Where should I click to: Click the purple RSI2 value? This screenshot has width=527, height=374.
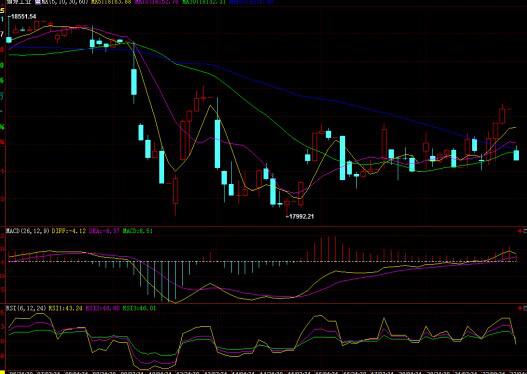(103, 308)
